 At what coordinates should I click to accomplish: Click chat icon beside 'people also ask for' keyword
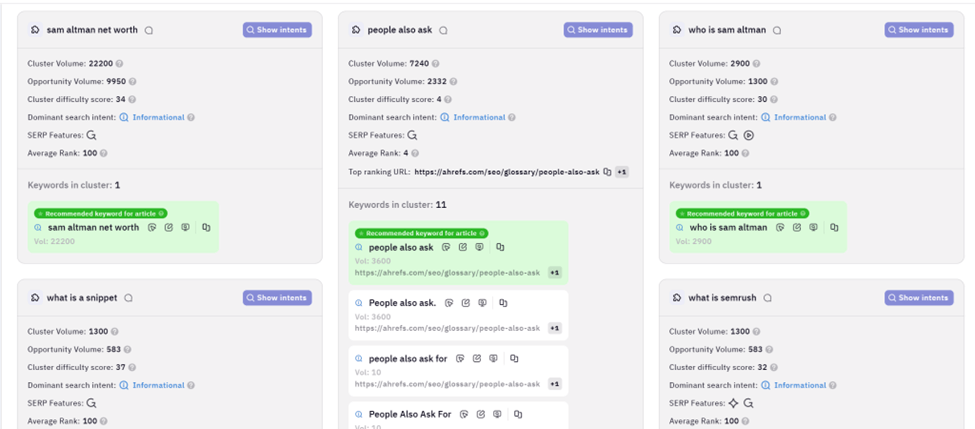tap(493, 359)
